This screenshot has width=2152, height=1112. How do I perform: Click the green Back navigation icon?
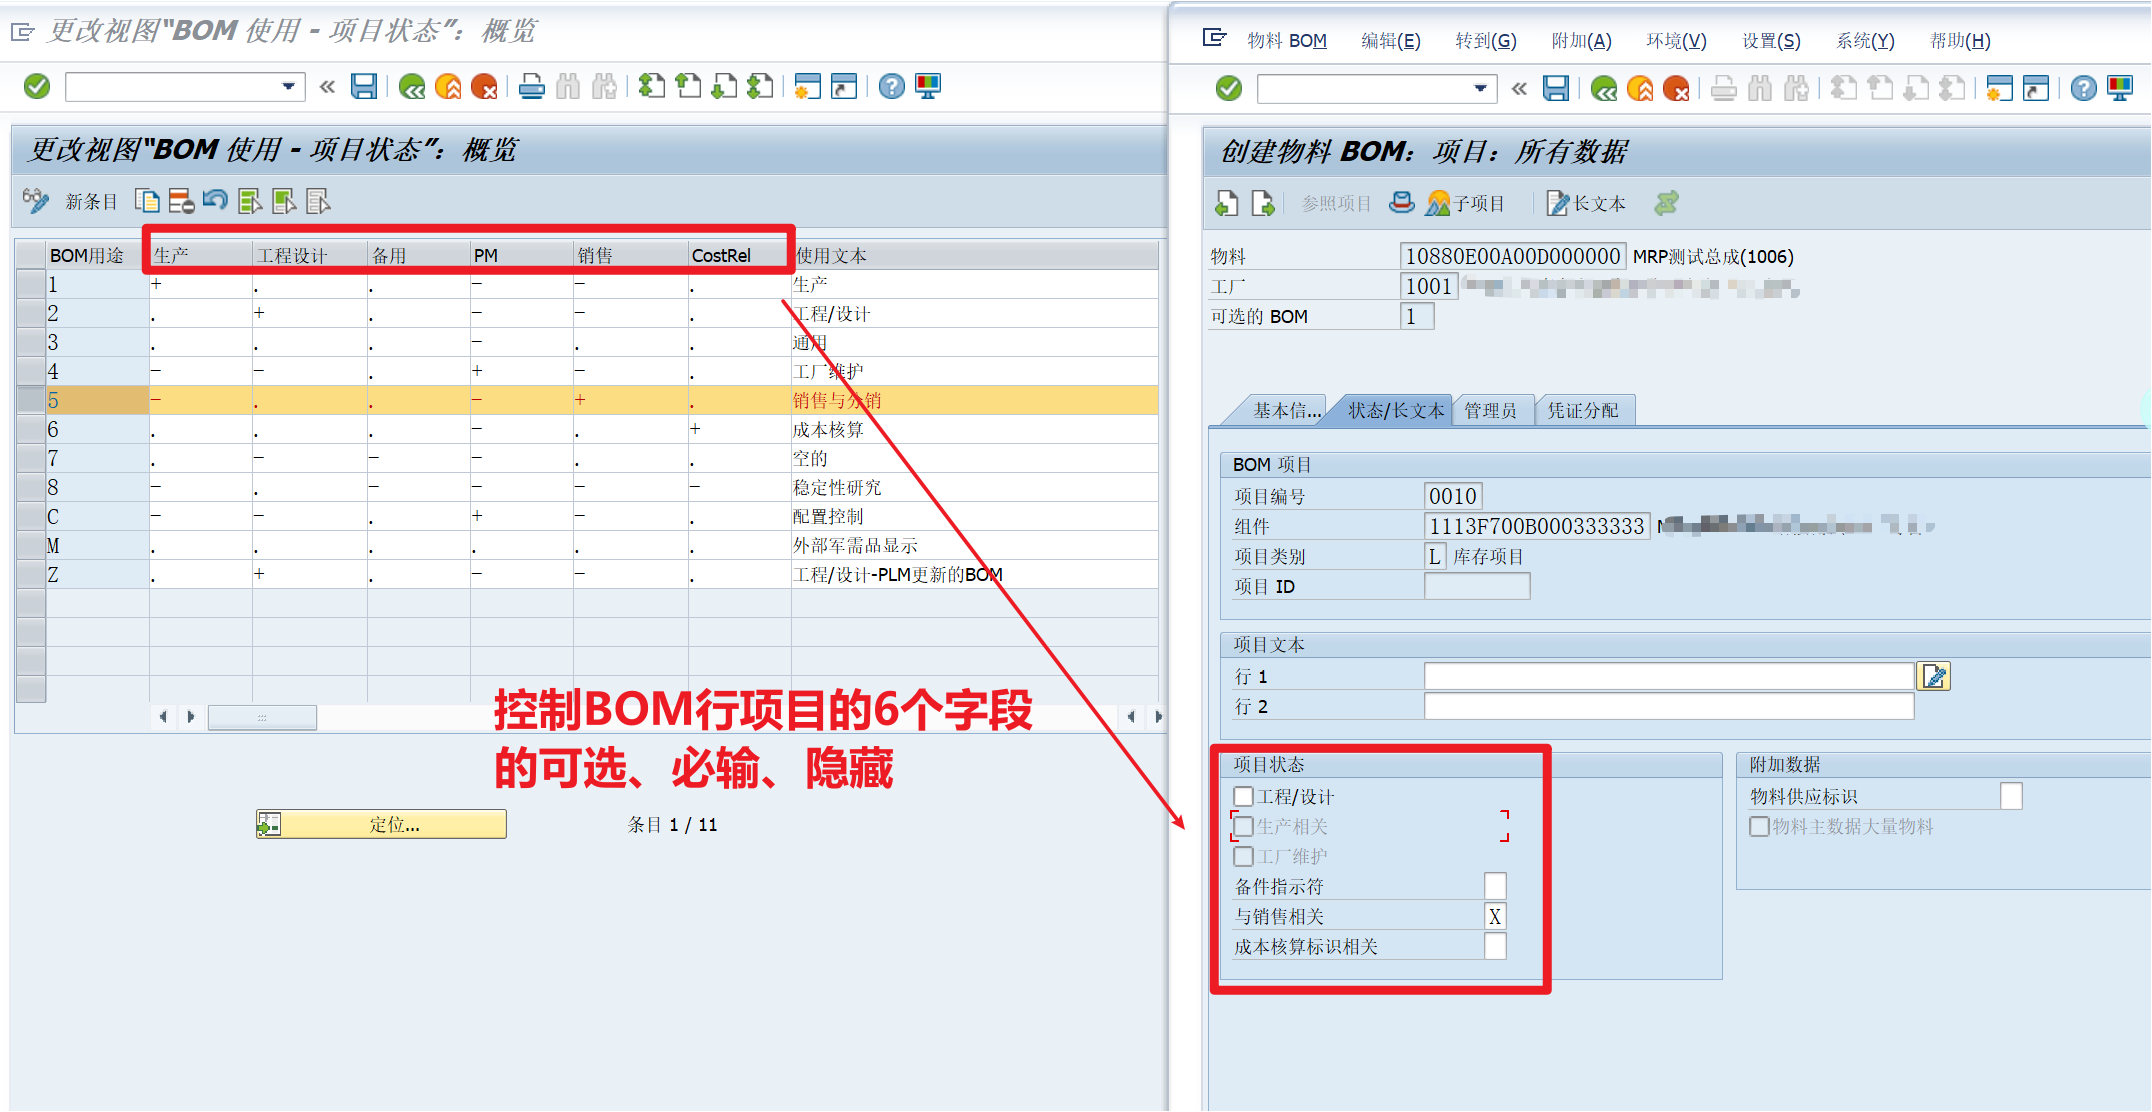click(413, 86)
